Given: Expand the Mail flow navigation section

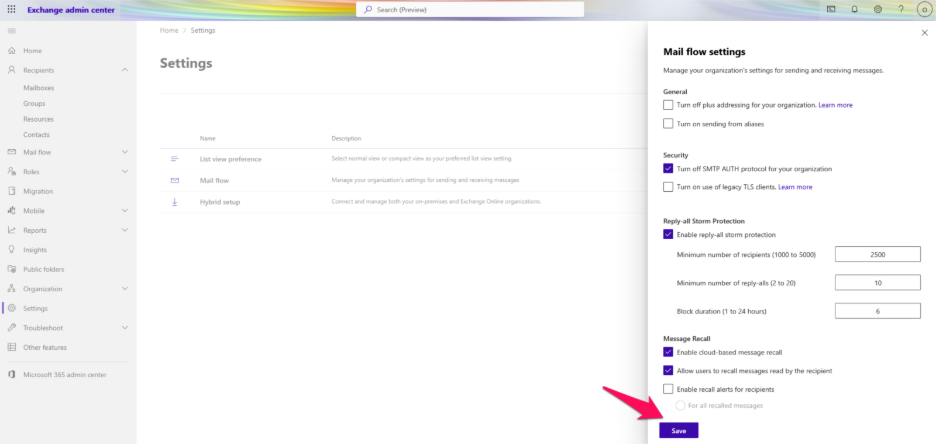Looking at the screenshot, I should (x=124, y=152).
